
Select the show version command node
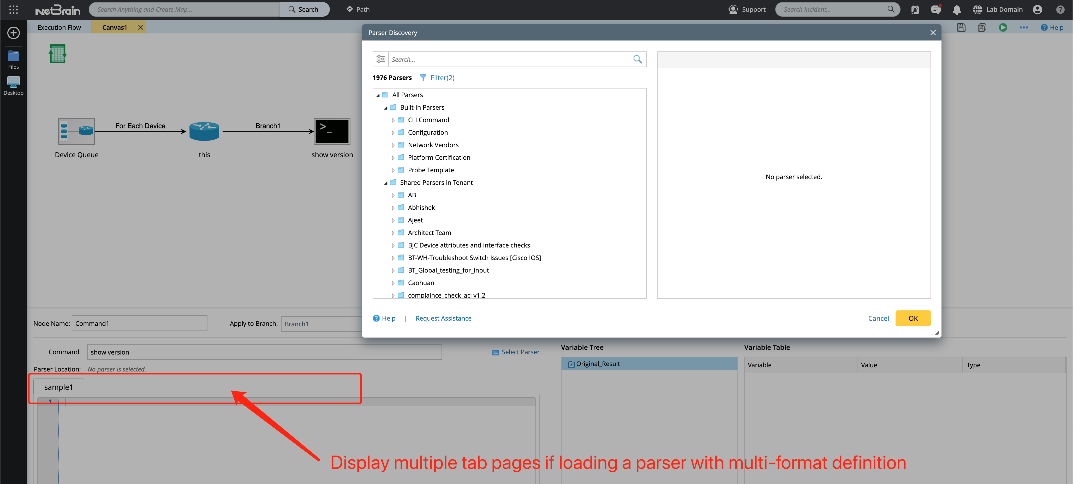point(332,131)
